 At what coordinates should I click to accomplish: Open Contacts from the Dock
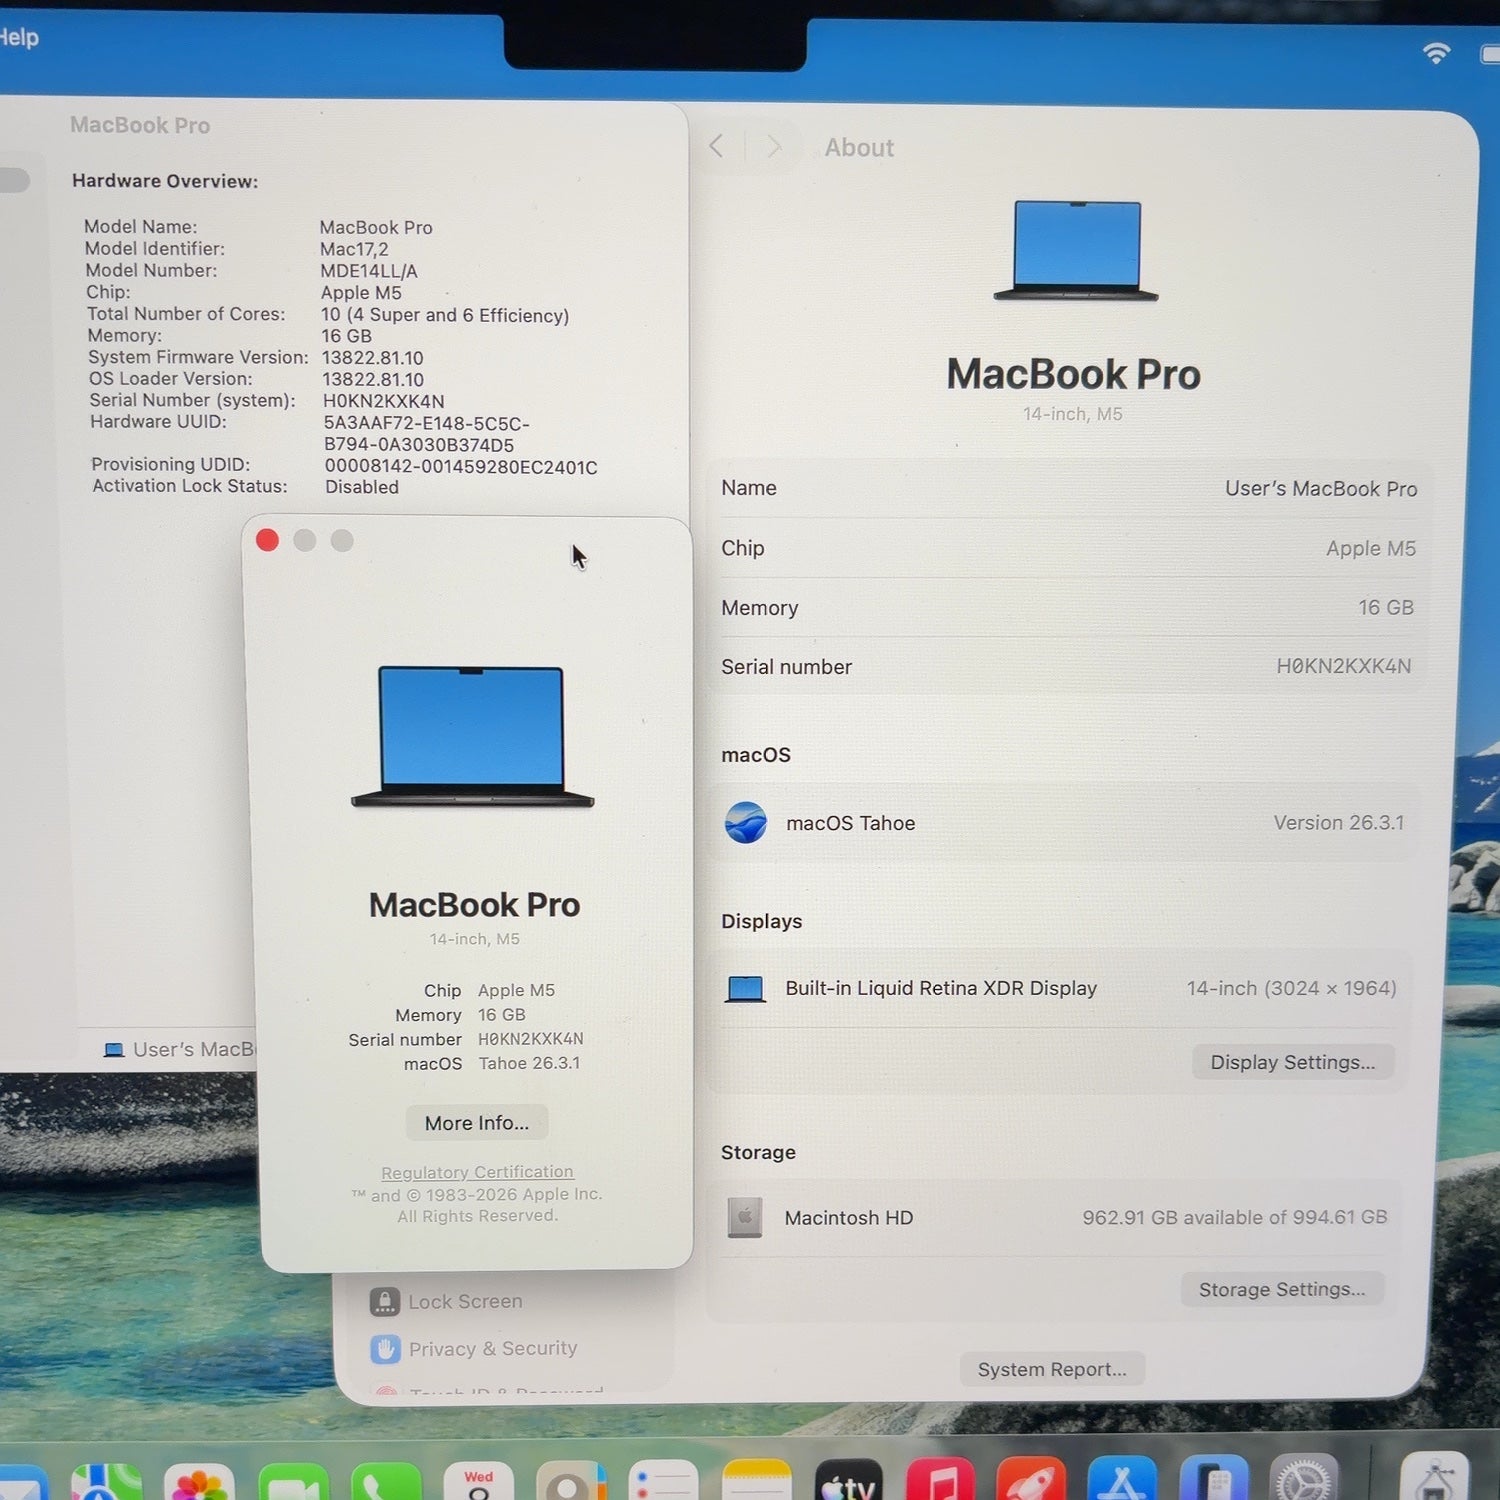(571, 1481)
